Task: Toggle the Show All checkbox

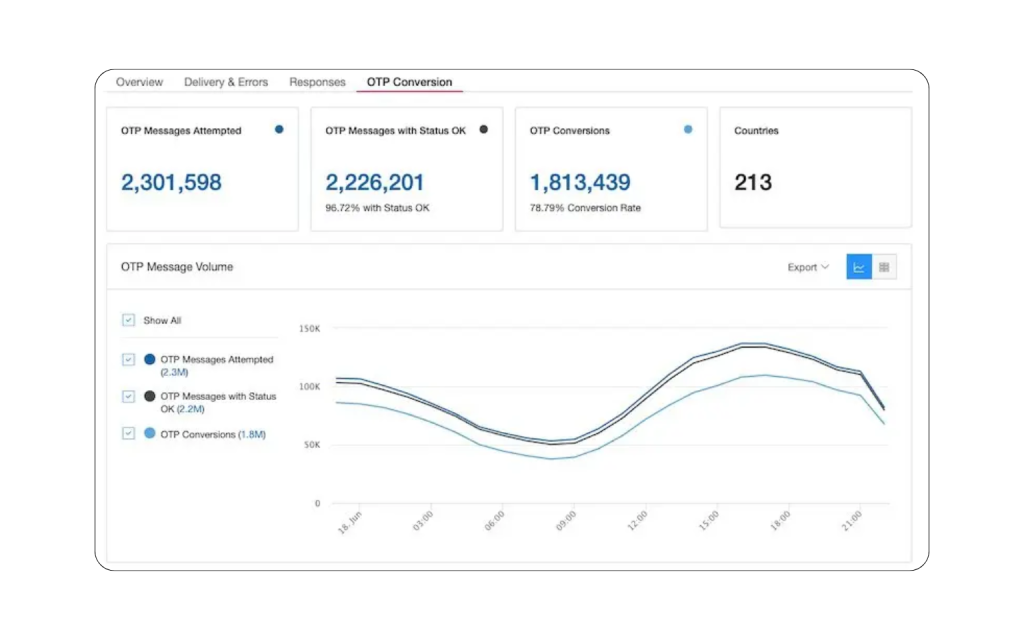Action: tap(128, 321)
